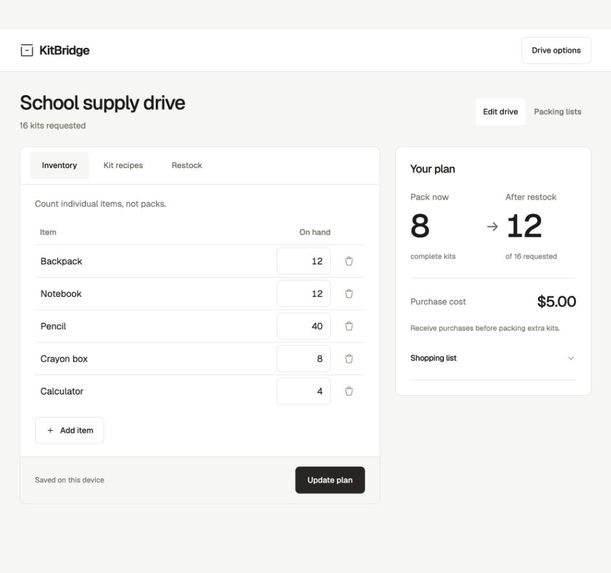The width and height of the screenshot is (611, 573).
Task: Click the 'Saved on this device' status text
Action: pos(69,480)
